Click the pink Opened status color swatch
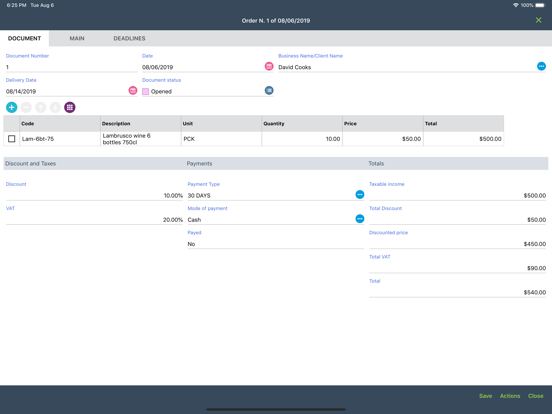 (145, 92)
